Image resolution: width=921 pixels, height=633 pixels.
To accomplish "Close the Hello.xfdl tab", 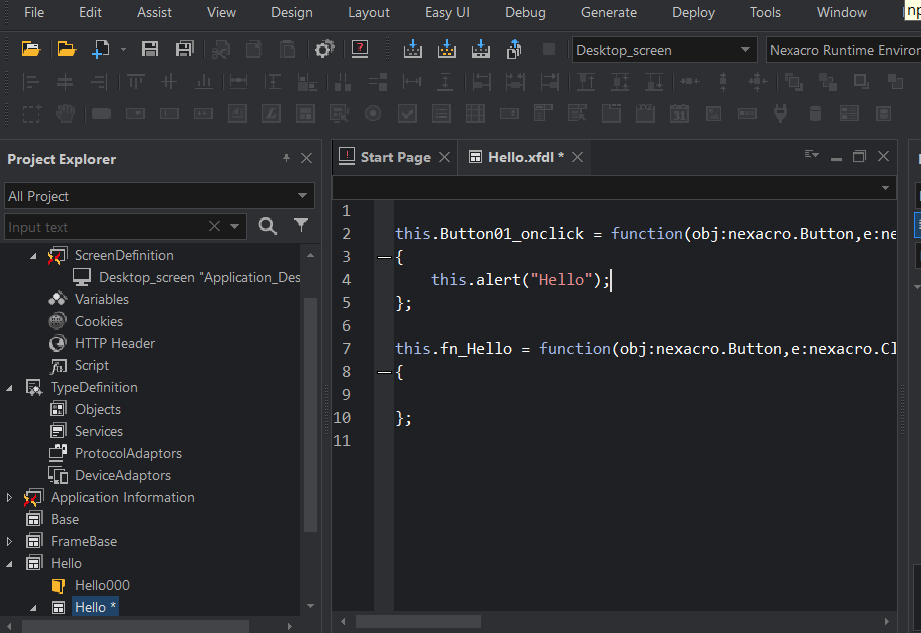I will coord(577,157).
